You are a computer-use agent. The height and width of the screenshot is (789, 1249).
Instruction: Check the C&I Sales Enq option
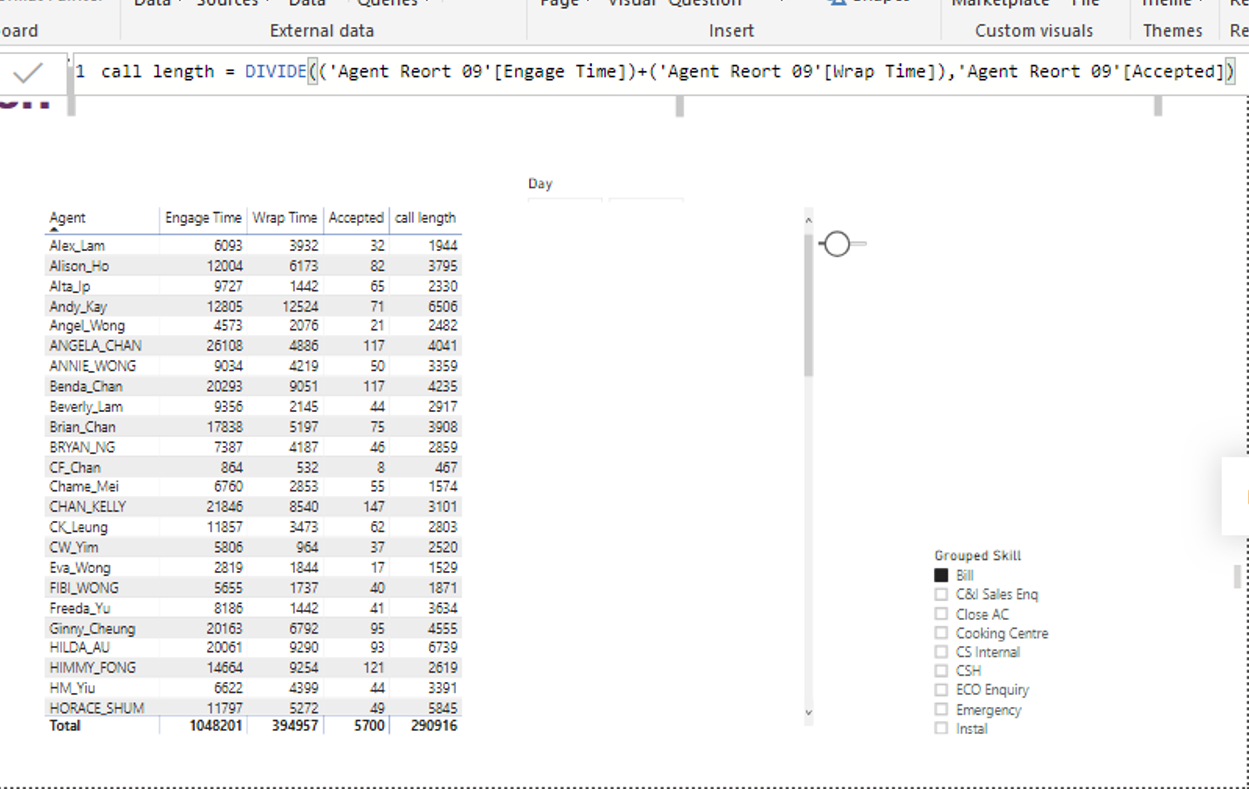tap(941, 594)
